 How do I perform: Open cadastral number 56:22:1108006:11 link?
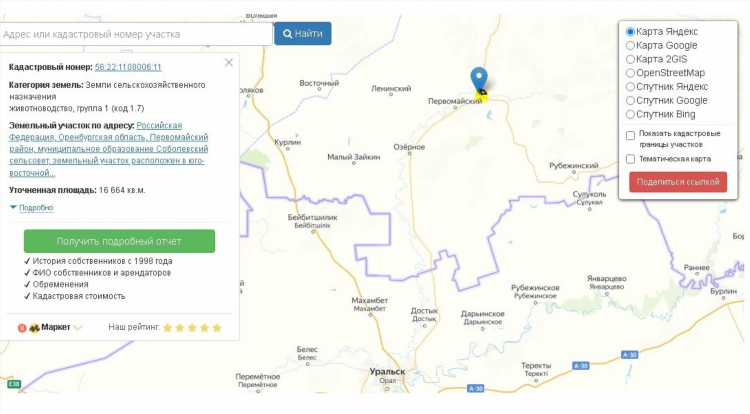point(128,67)
